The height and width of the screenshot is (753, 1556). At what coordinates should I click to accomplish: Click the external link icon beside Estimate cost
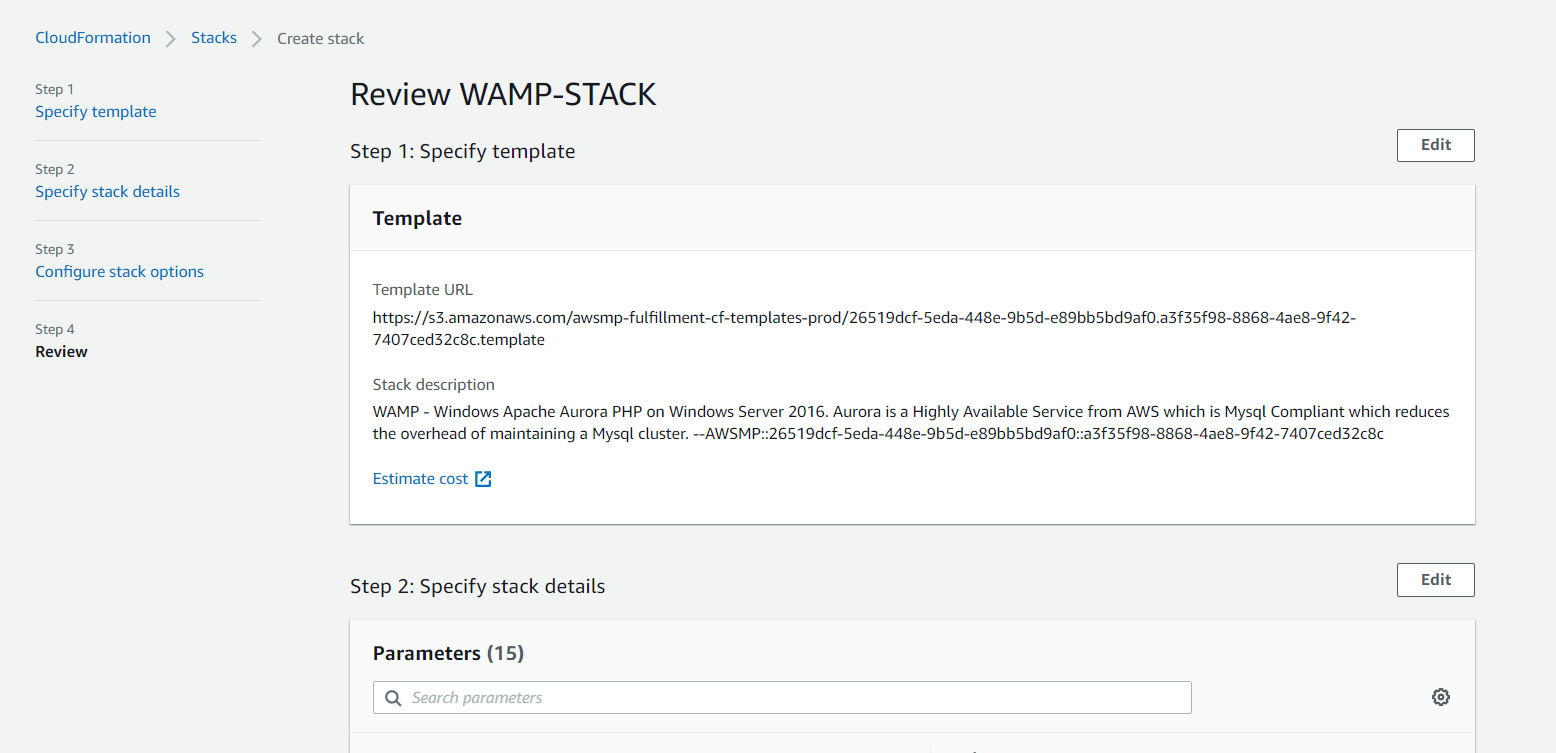pos(483,479)
